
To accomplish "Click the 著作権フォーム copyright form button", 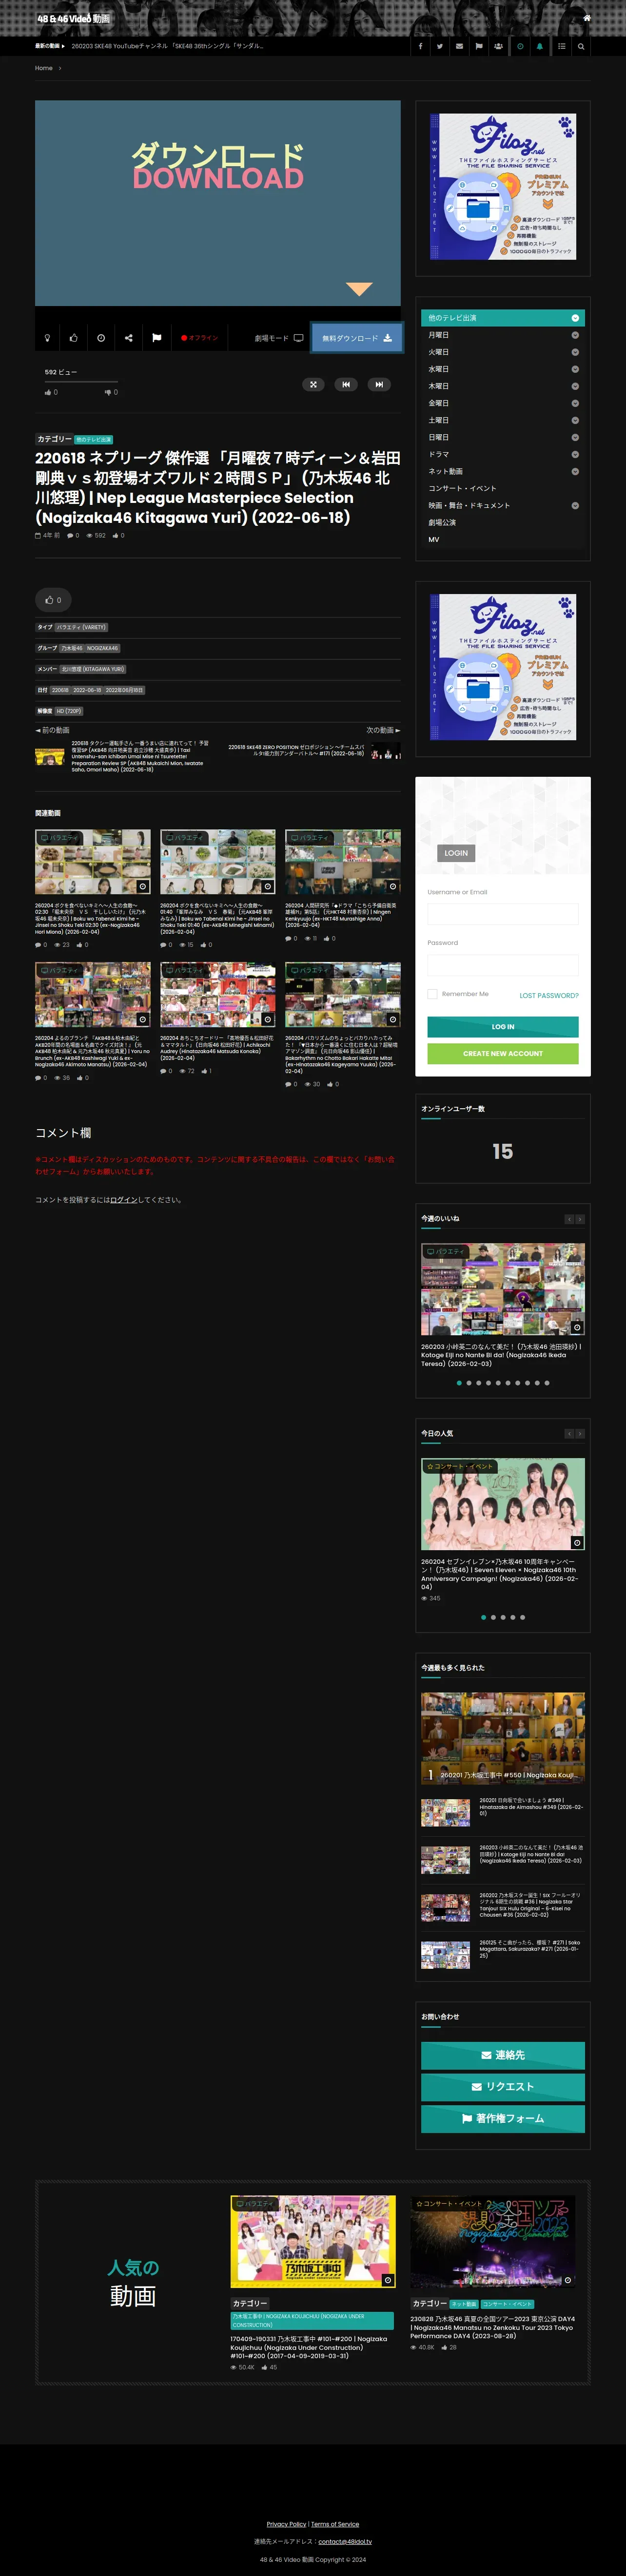I will pos(503,2119).
